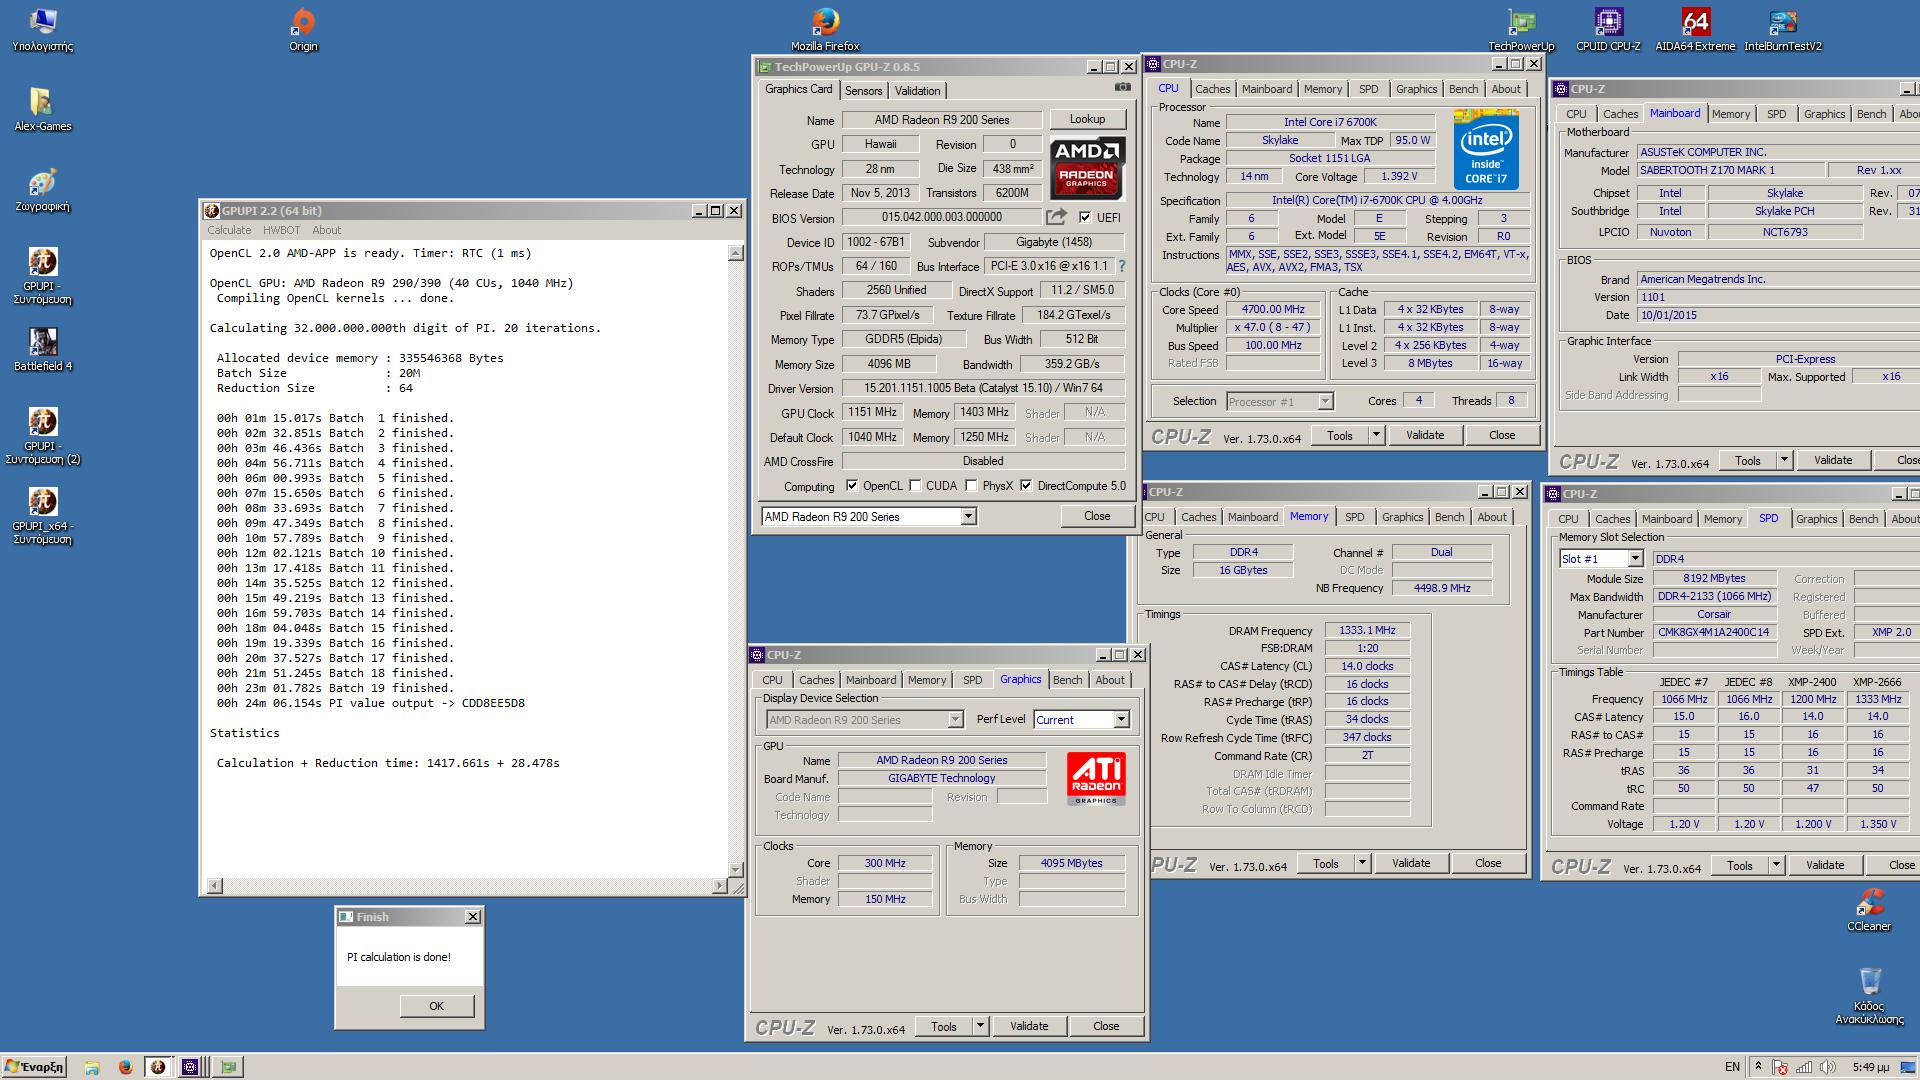
Task: Click the GPU-Z screenshot camera icon
Action: (x=1122, y=88)
